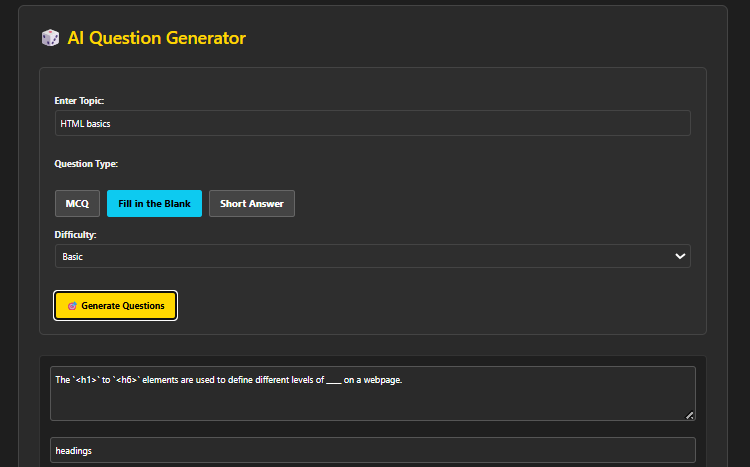Choose the Short Answer question type
This screenshot has height=467, width=750.
pyautogui.click(x=251, y=204)
